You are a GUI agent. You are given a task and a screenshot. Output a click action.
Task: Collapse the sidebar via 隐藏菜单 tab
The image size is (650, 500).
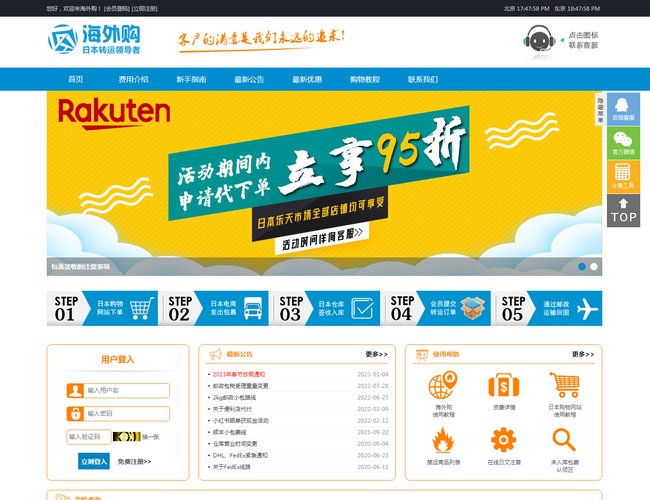pos(601,109)
